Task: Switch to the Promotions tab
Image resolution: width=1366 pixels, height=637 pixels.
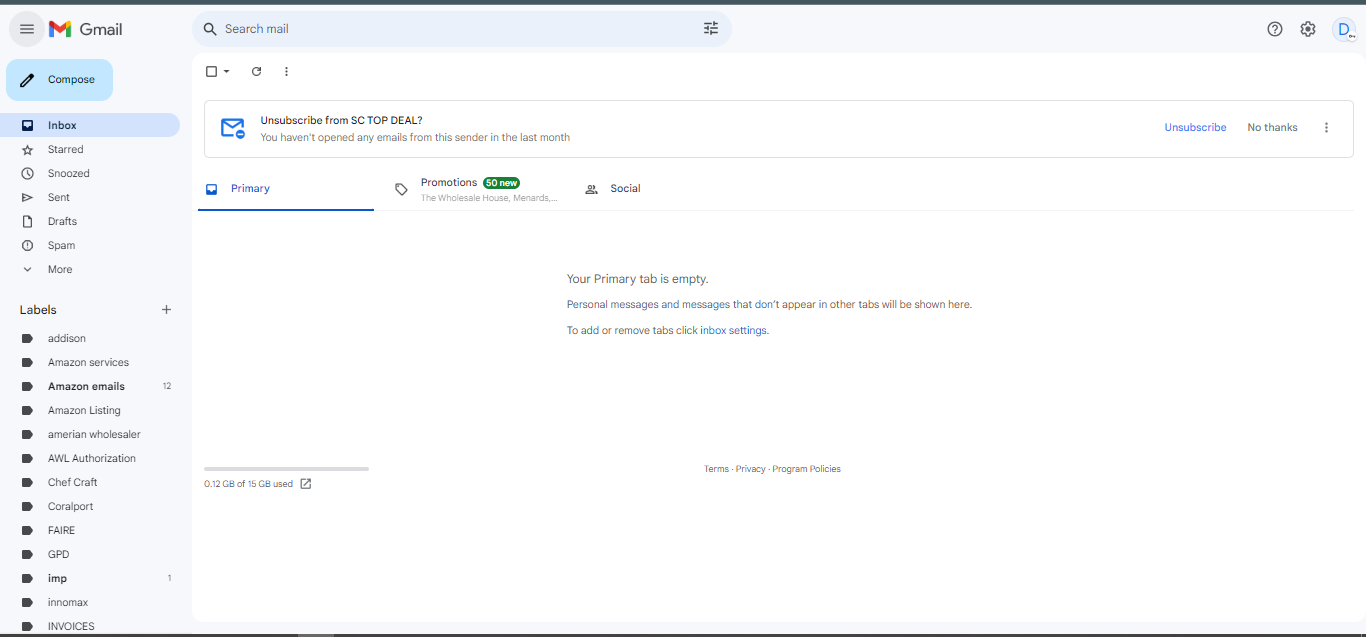Action: (x=476, y=189)
